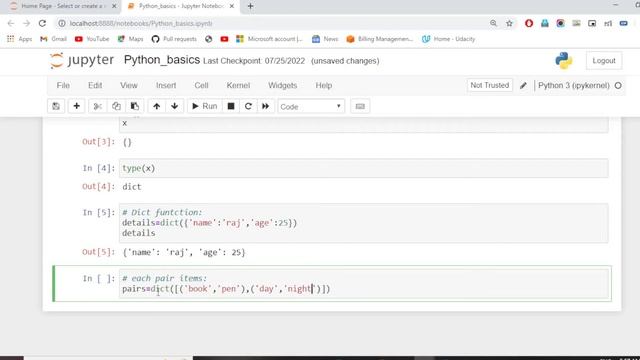Click the address bar URL
640x360 pixels.
pyautogui.click(x=141, y=23)
